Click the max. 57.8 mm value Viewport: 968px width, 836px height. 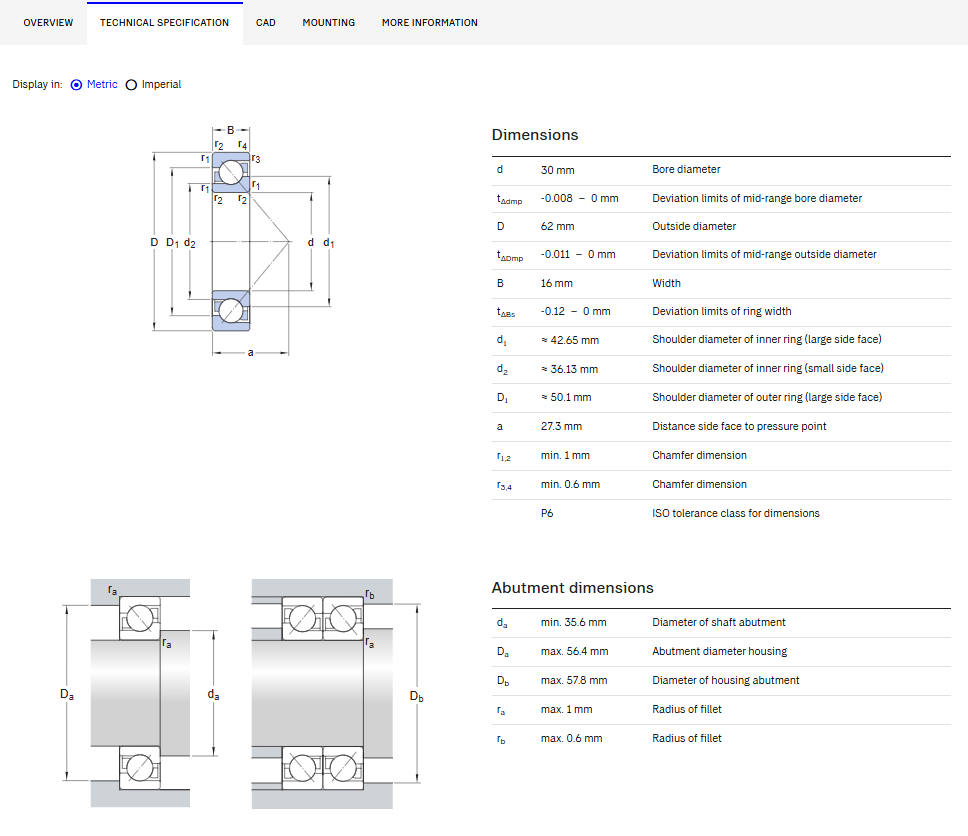(x=574, y=680)
